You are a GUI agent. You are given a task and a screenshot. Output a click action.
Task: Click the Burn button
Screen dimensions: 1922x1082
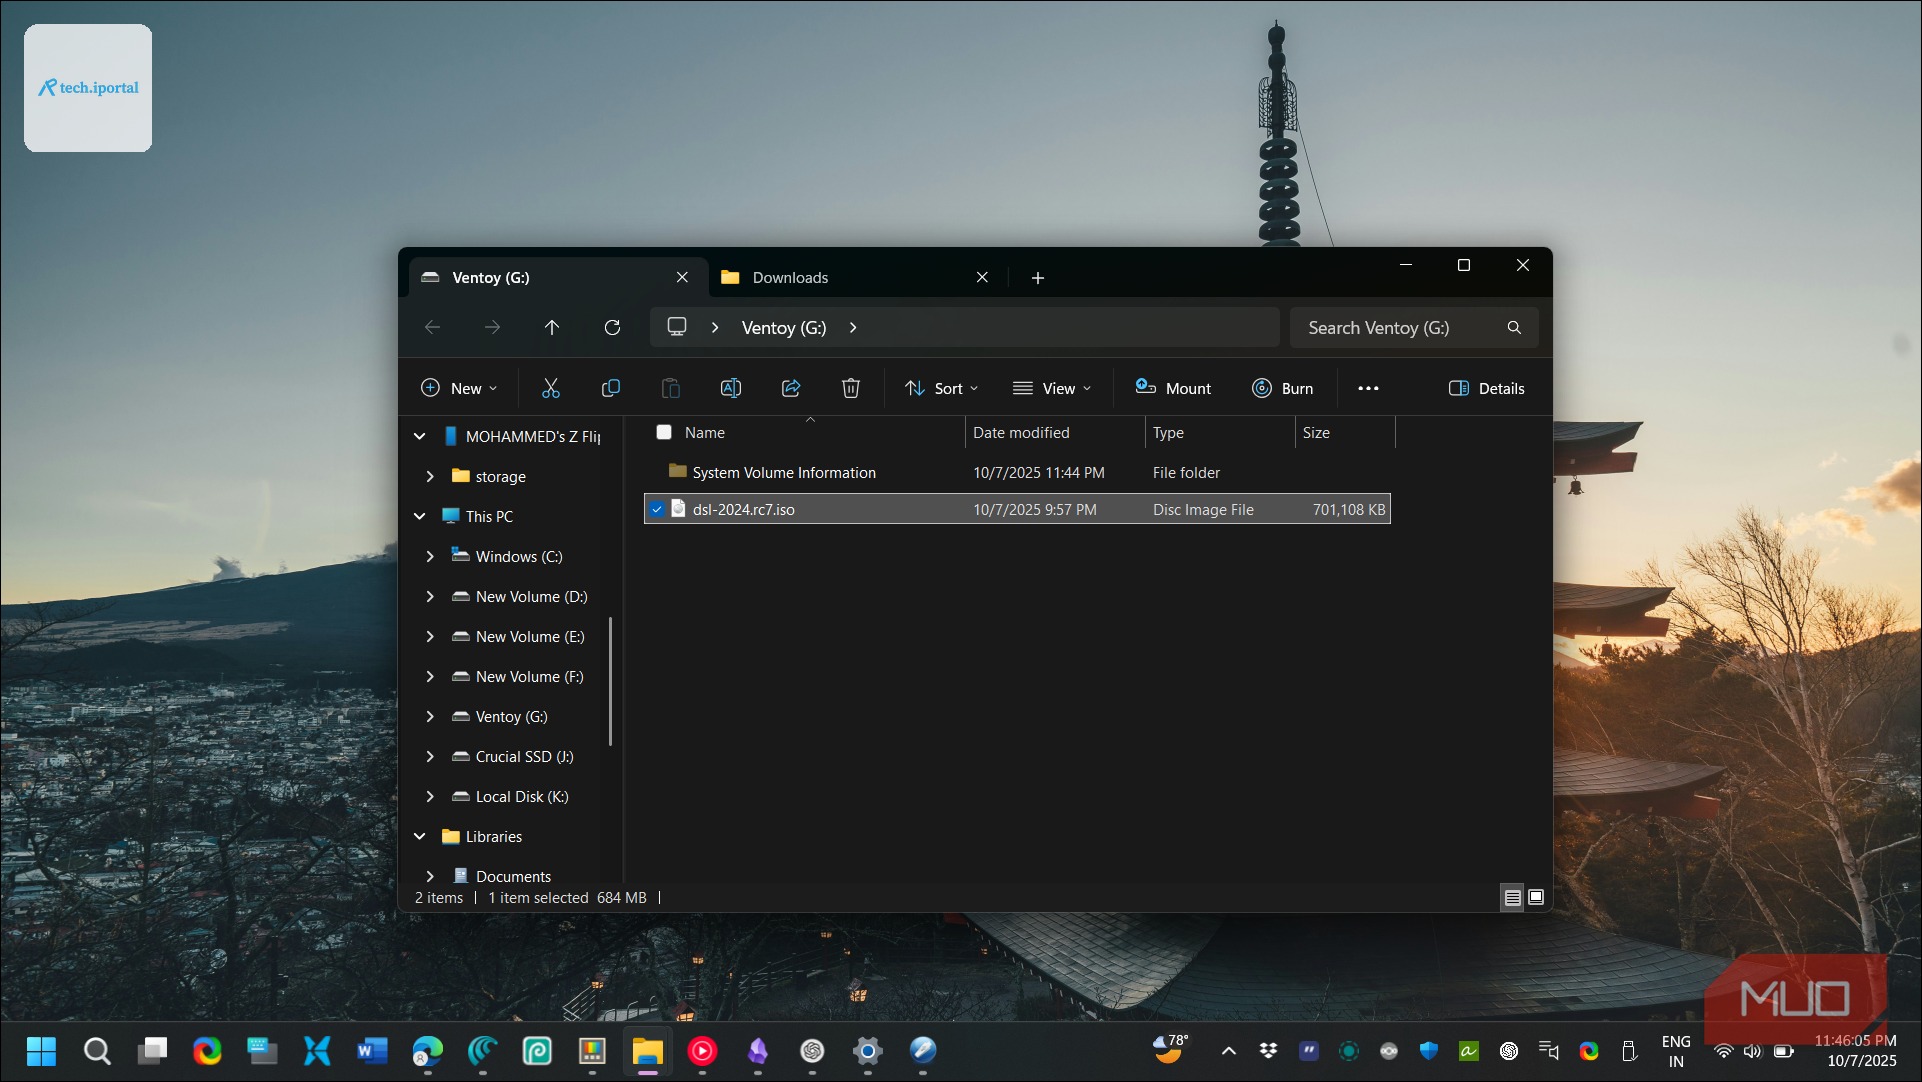1283,388
